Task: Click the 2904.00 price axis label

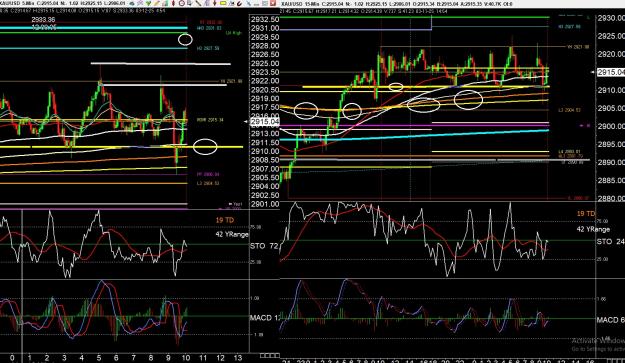Action: [x=265, y=186]
